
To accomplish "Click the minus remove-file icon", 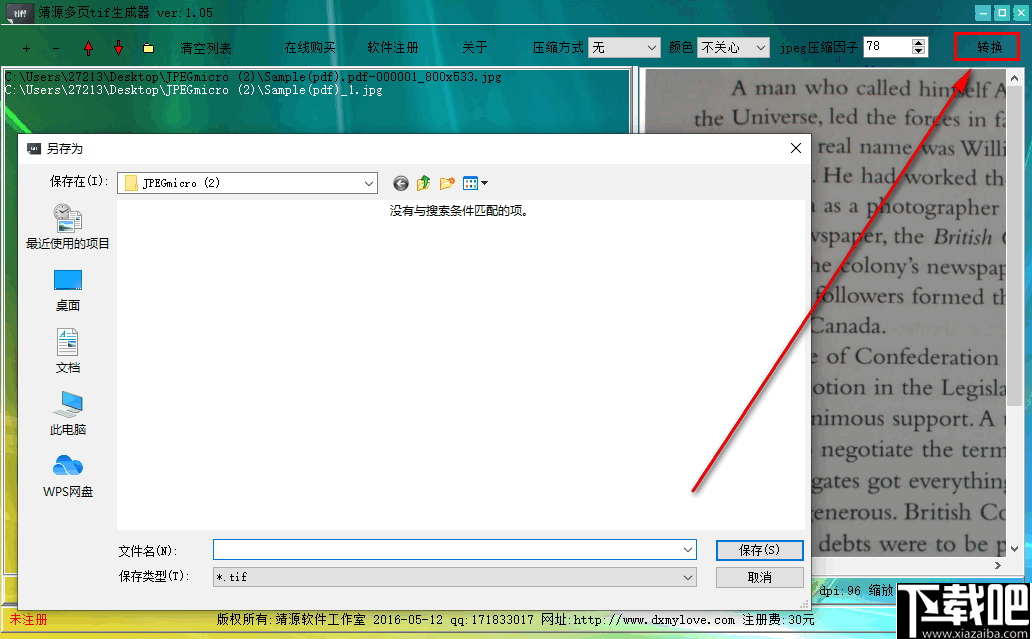I will click(55, 48).
